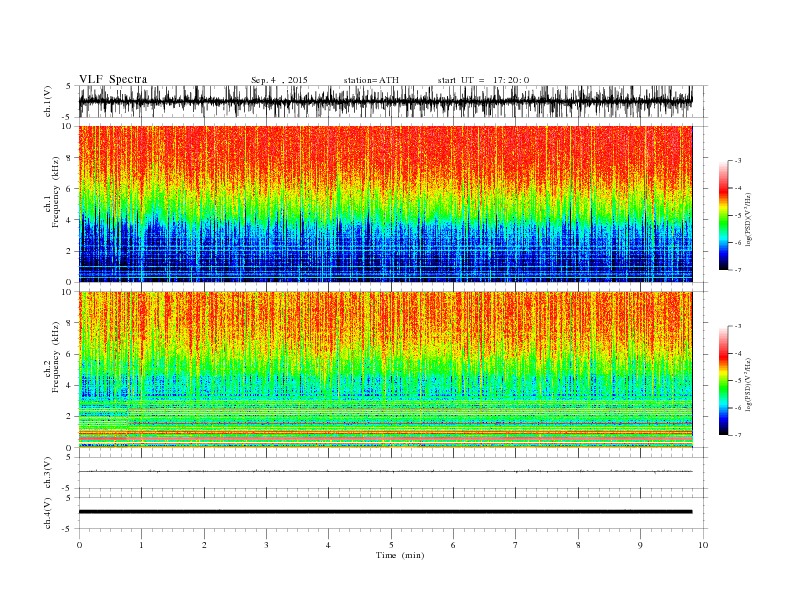Click the '-3' label on ch.1 color scale
The height and width of the screenshot is (612, 792).
(x=738, y=161)
